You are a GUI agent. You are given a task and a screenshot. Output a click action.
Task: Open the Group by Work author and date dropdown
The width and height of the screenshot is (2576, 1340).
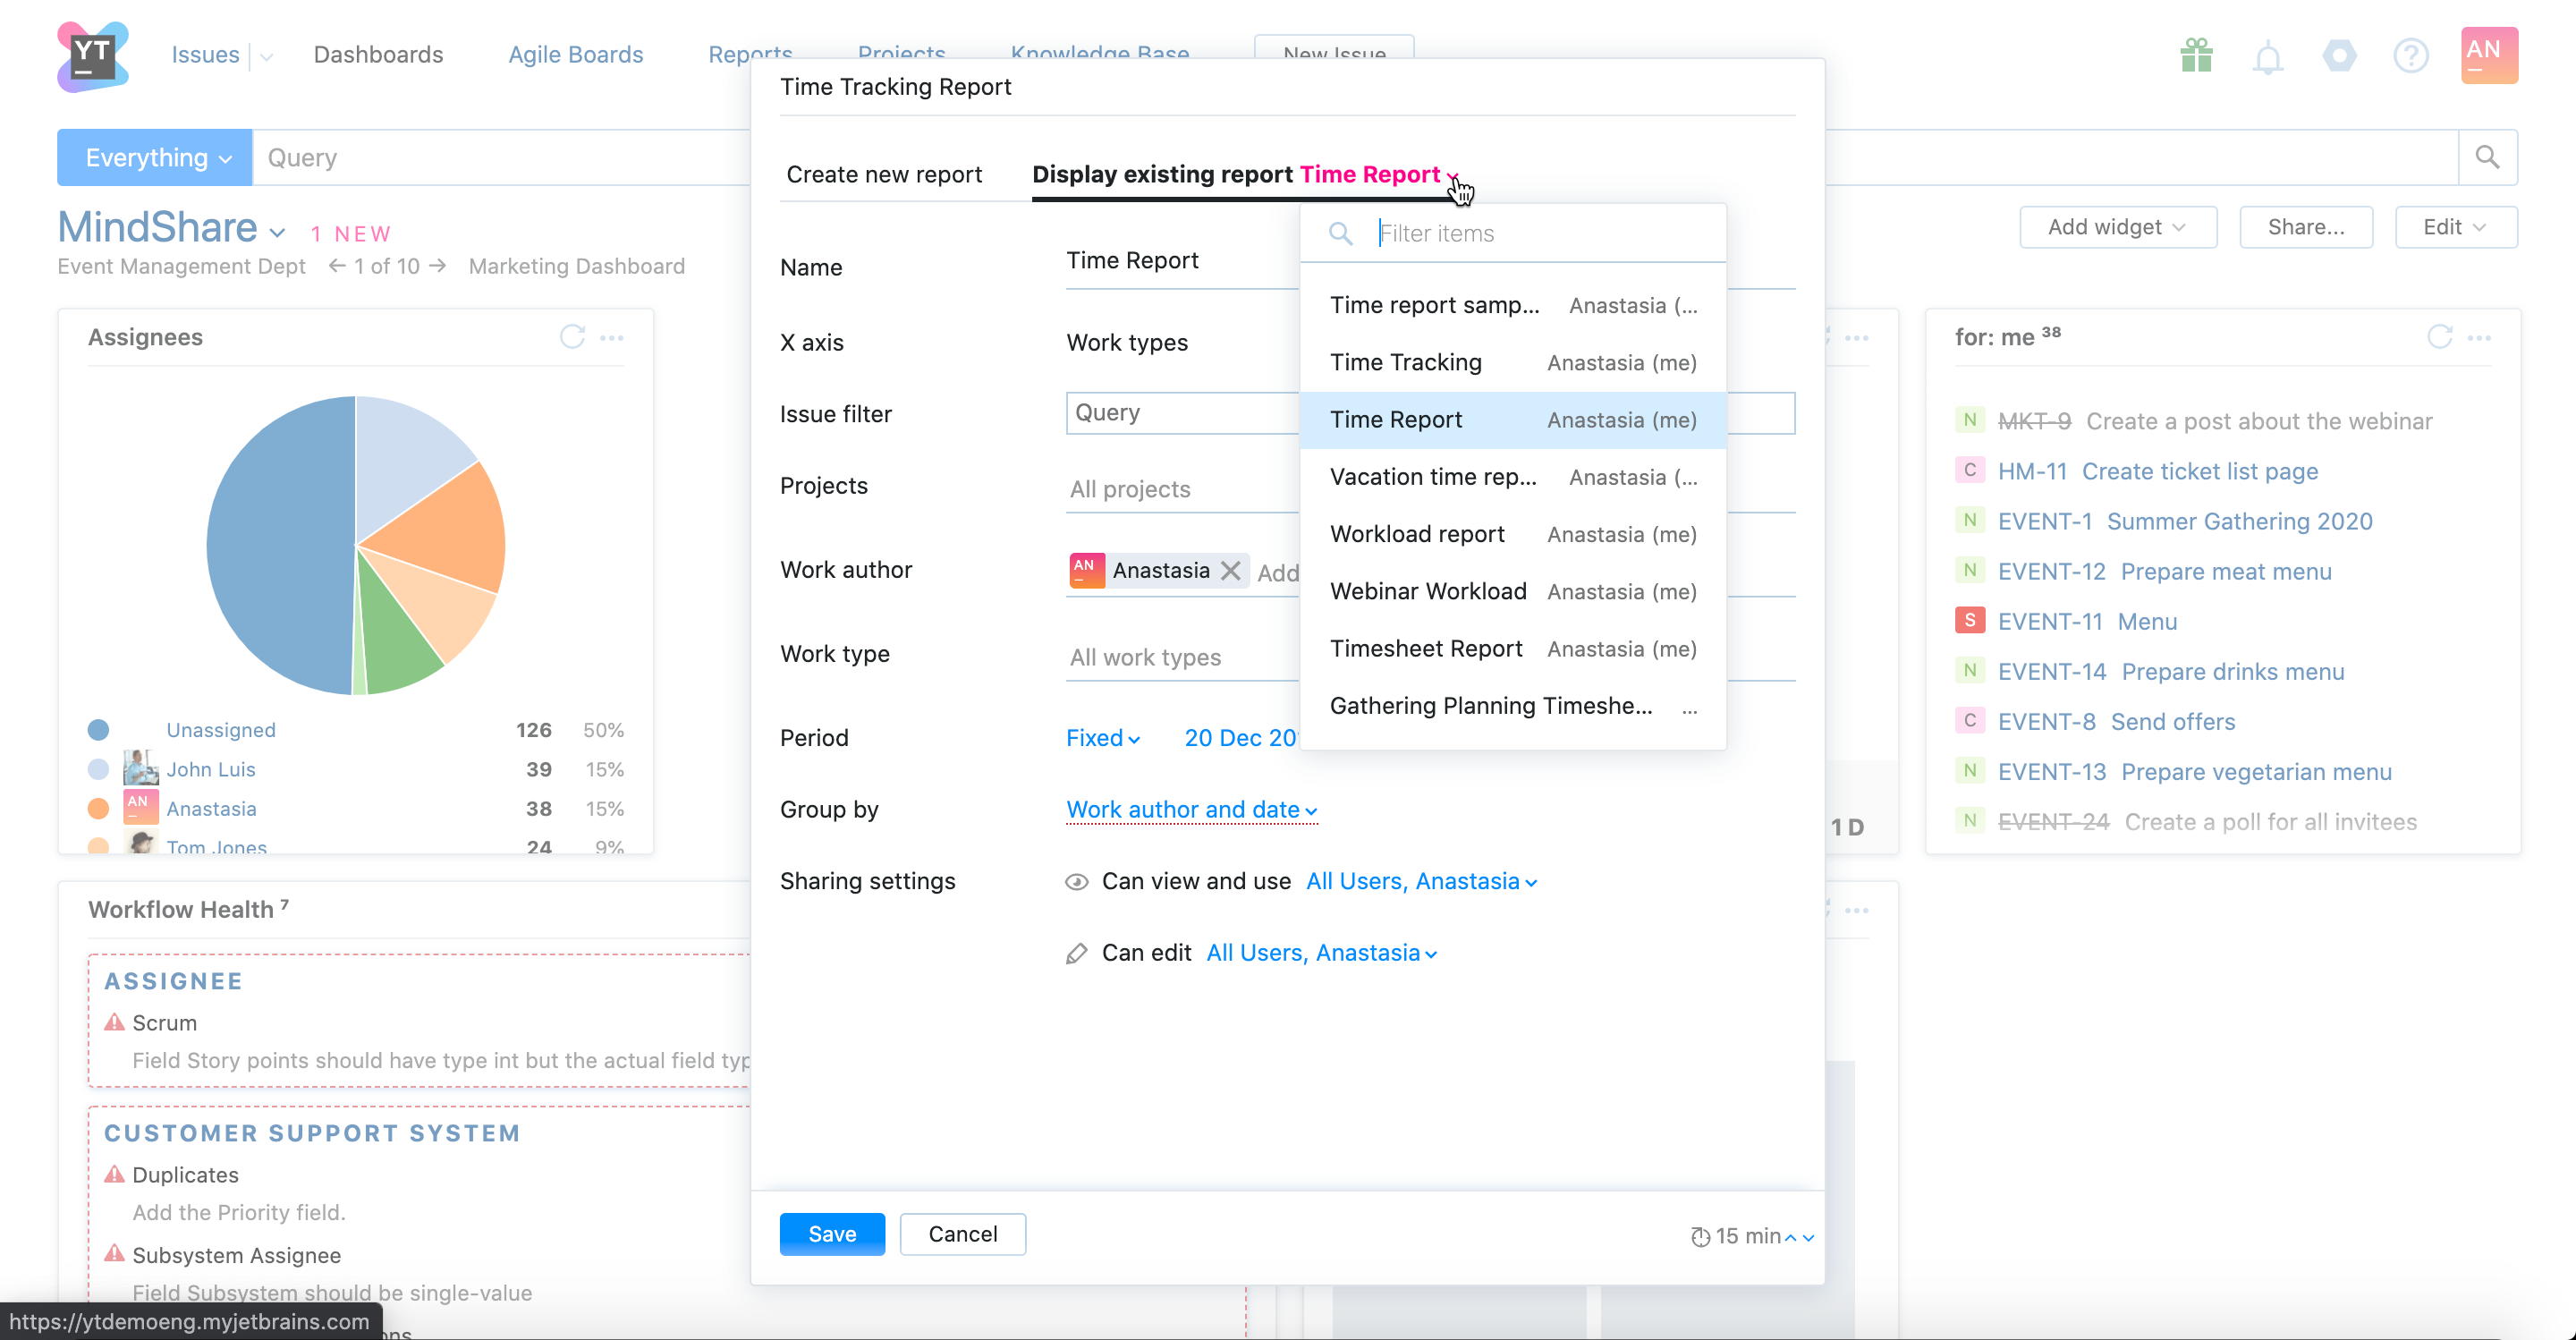[1191, 809]
